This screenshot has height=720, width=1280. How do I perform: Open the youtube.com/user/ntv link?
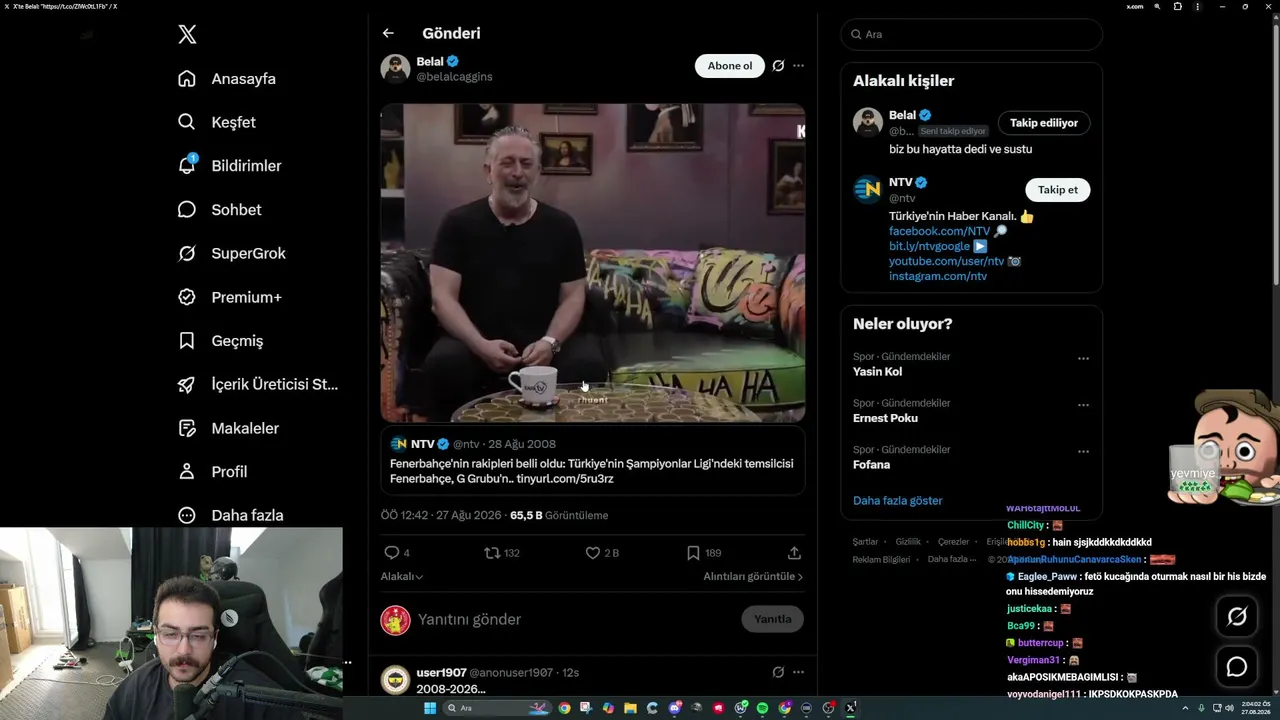(x=946, y=261)
